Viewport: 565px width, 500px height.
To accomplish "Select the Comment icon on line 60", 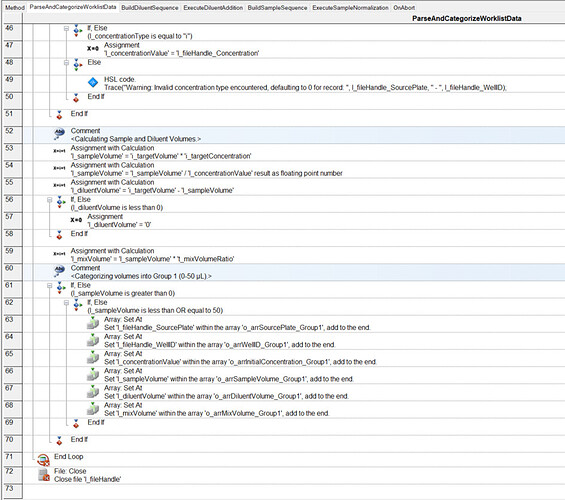I will [x=59, y=271].
